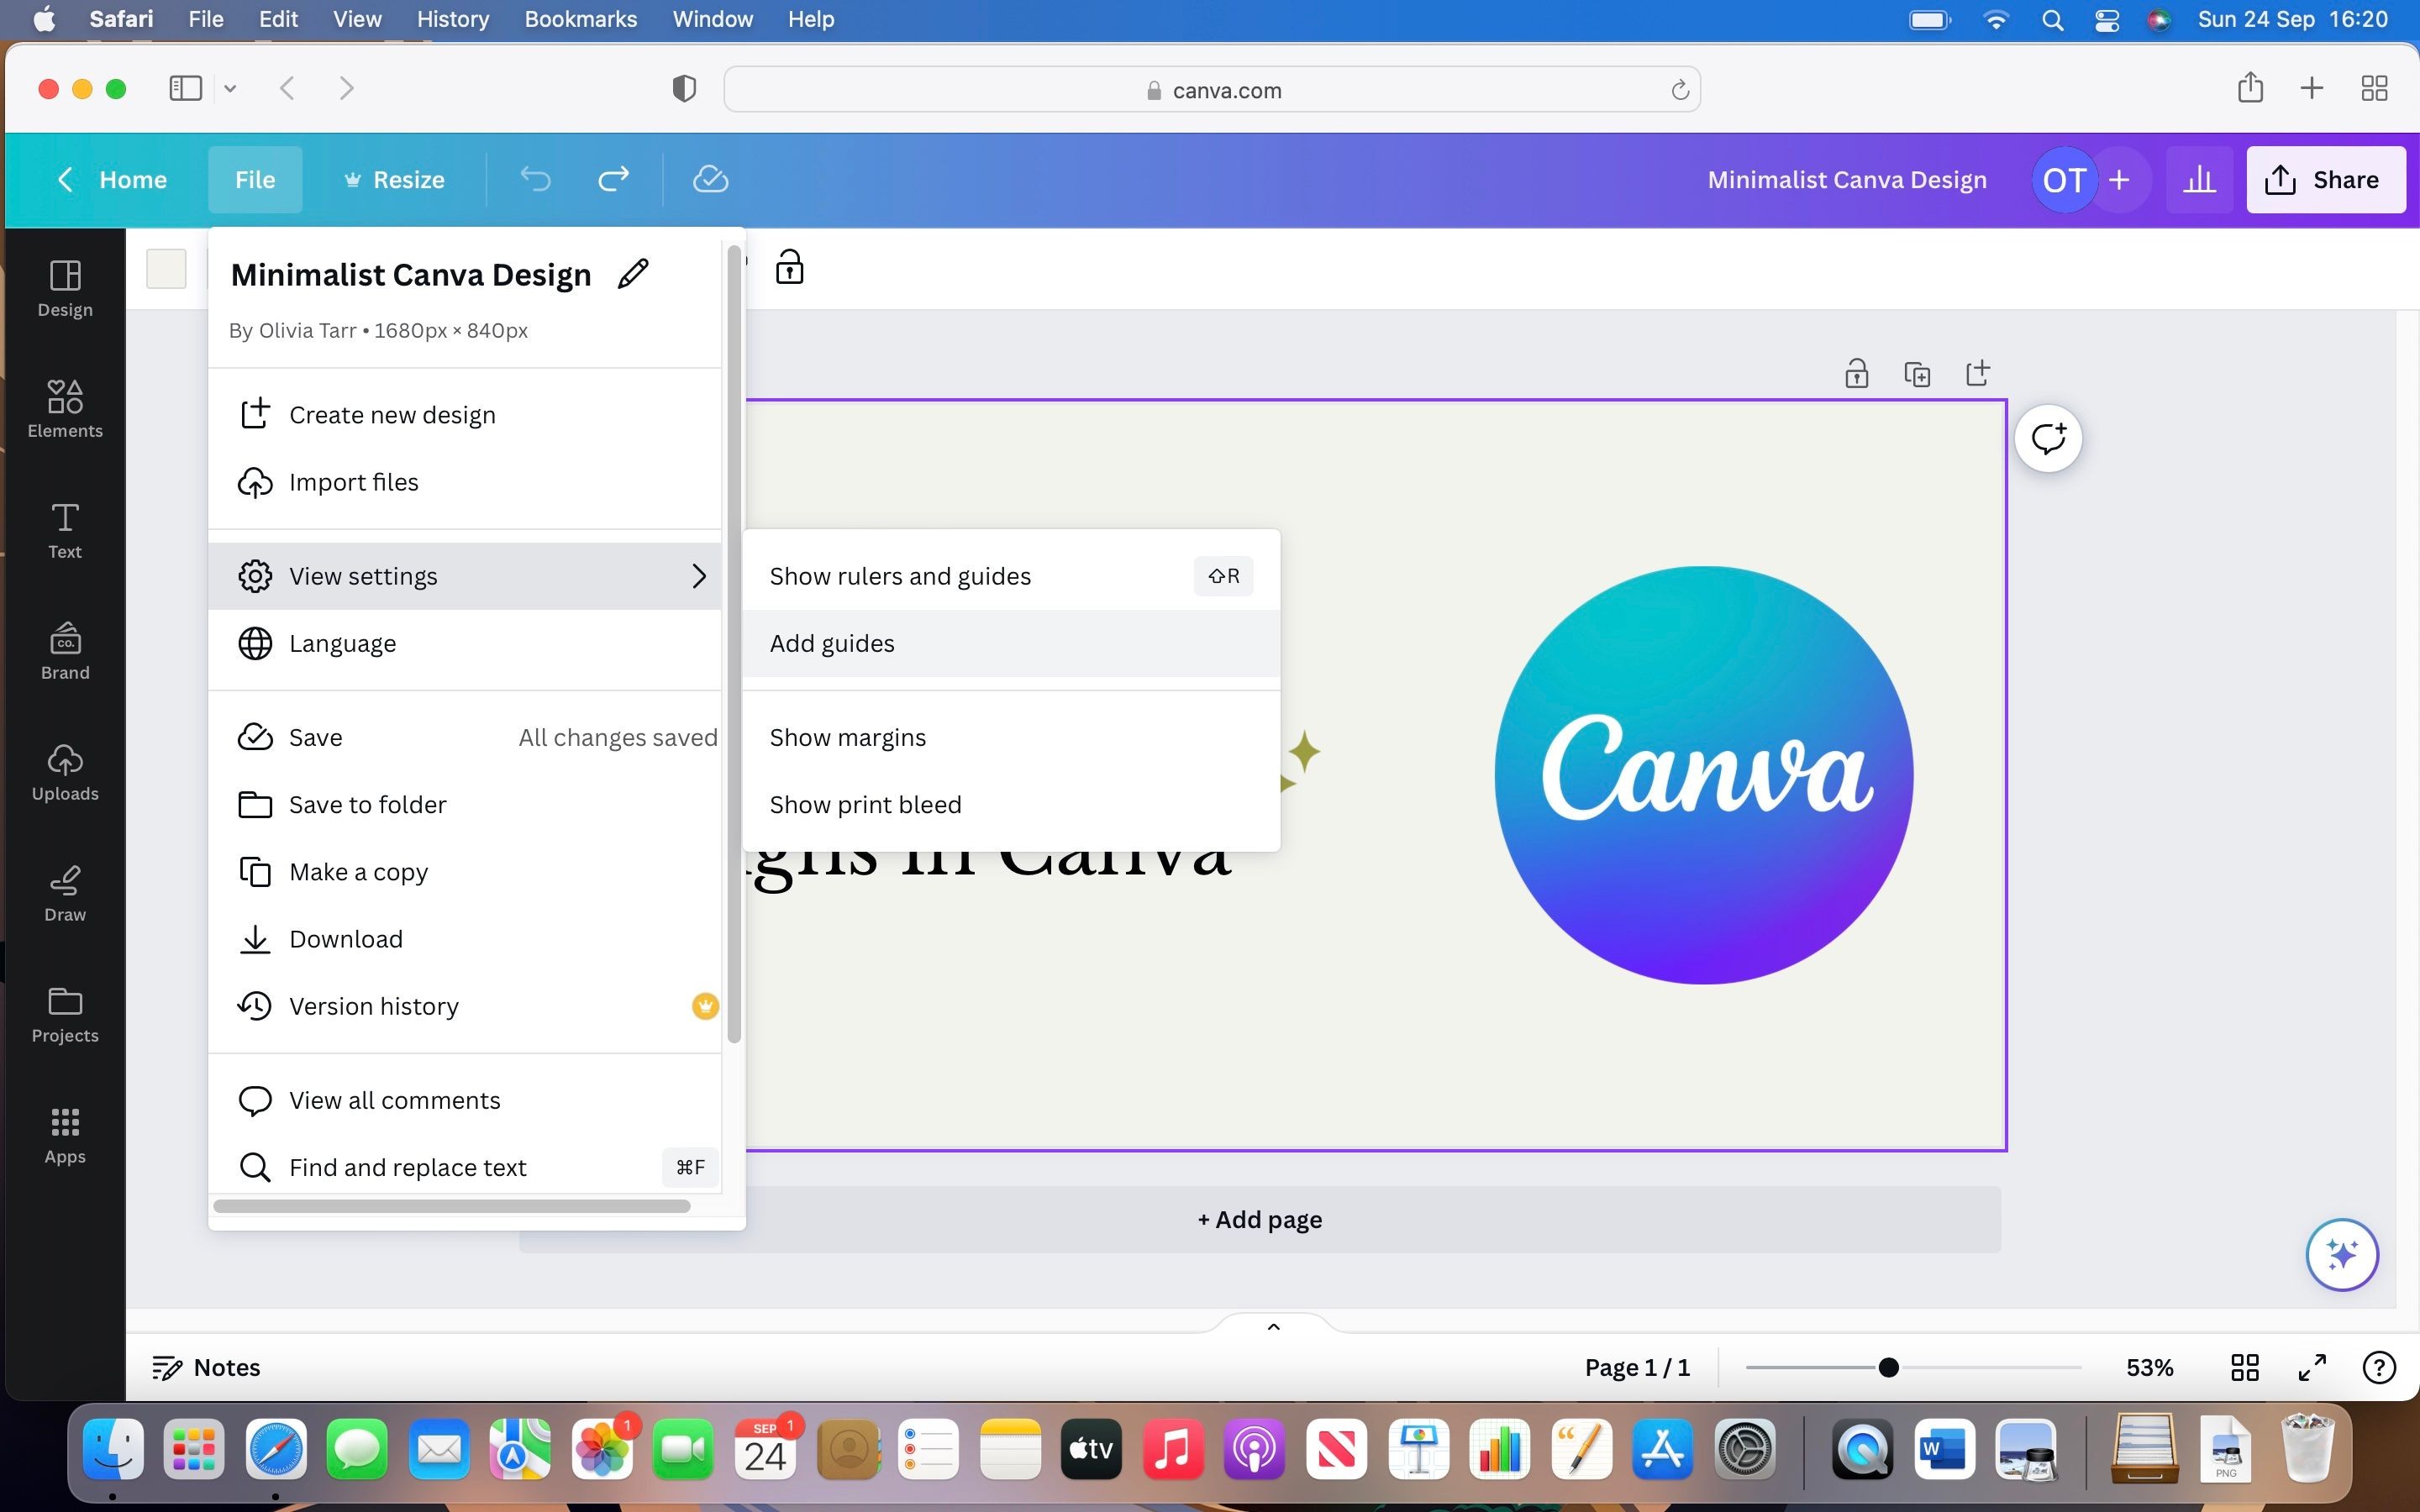Image resolution: width=2420 pixels, height=1512 pixels.
Task: Click the File menu vertical scrollbar
Action: (x=734, y=644)
